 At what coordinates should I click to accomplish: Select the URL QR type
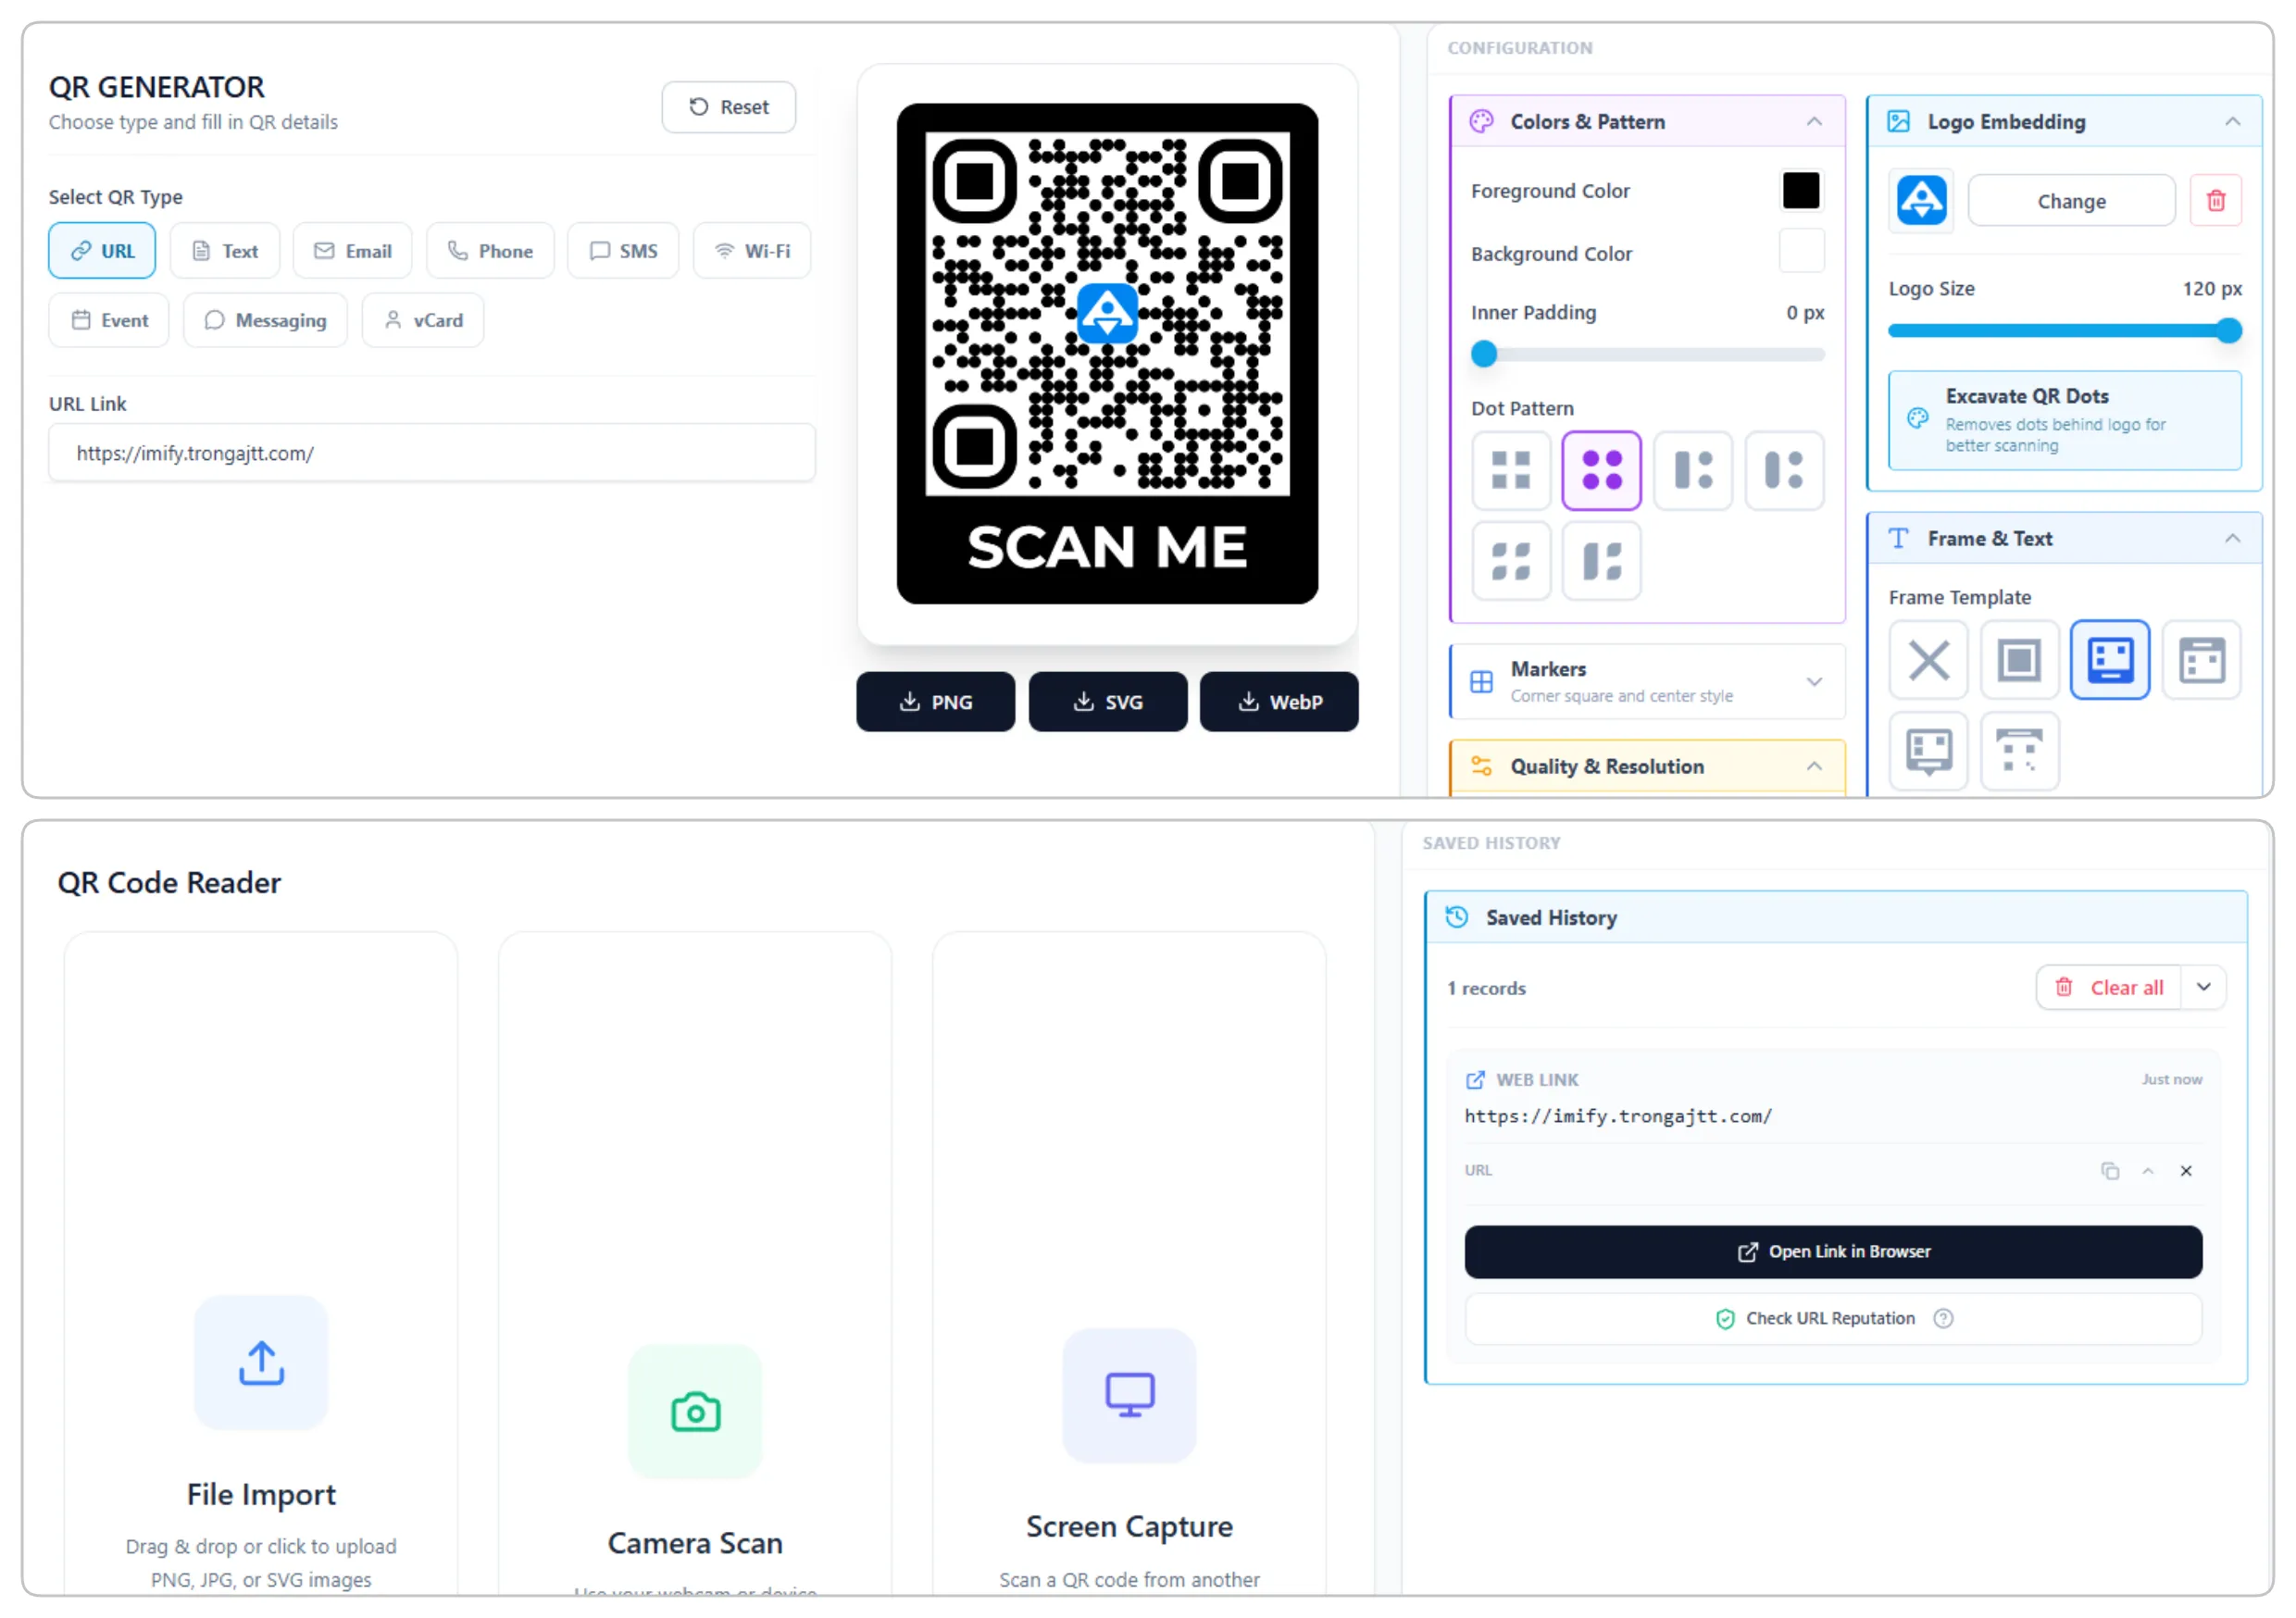(102, 250)
